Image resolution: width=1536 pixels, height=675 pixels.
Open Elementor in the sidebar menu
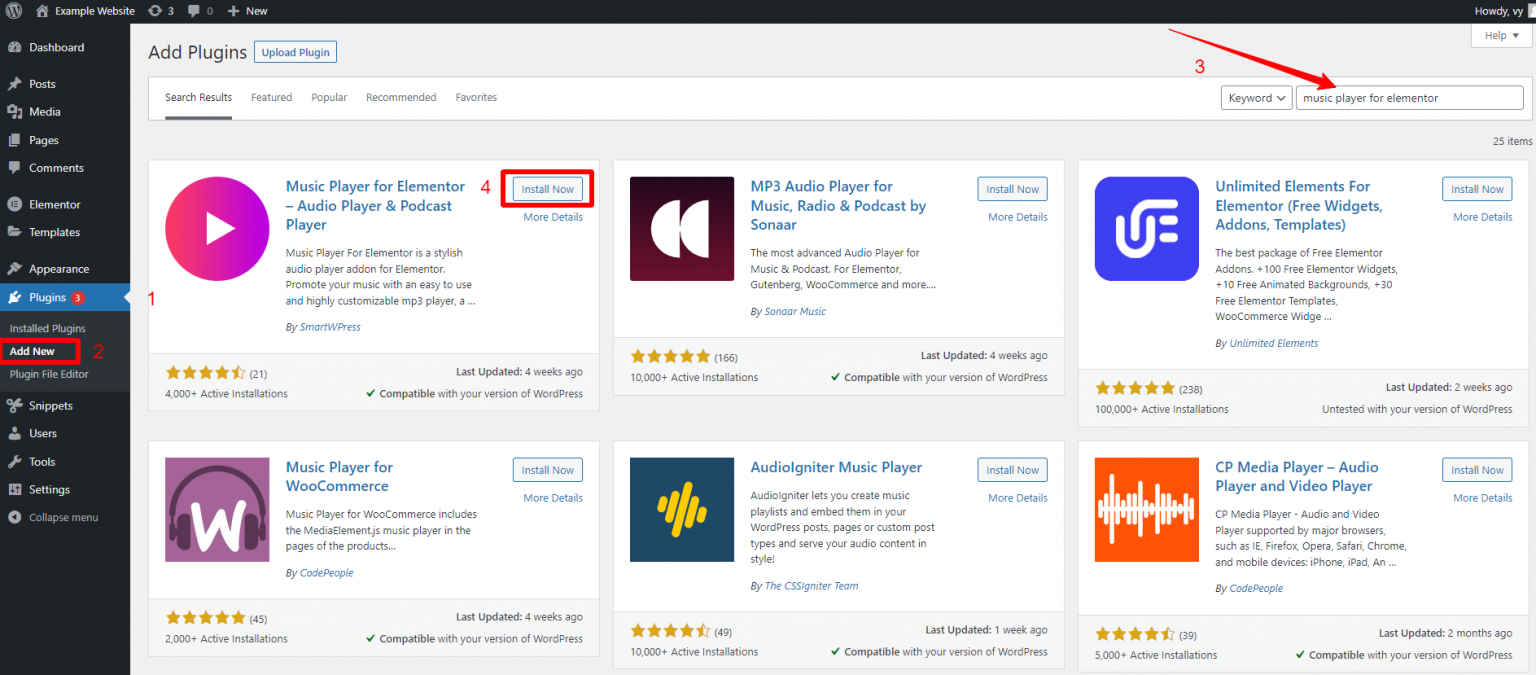point(54,204)
